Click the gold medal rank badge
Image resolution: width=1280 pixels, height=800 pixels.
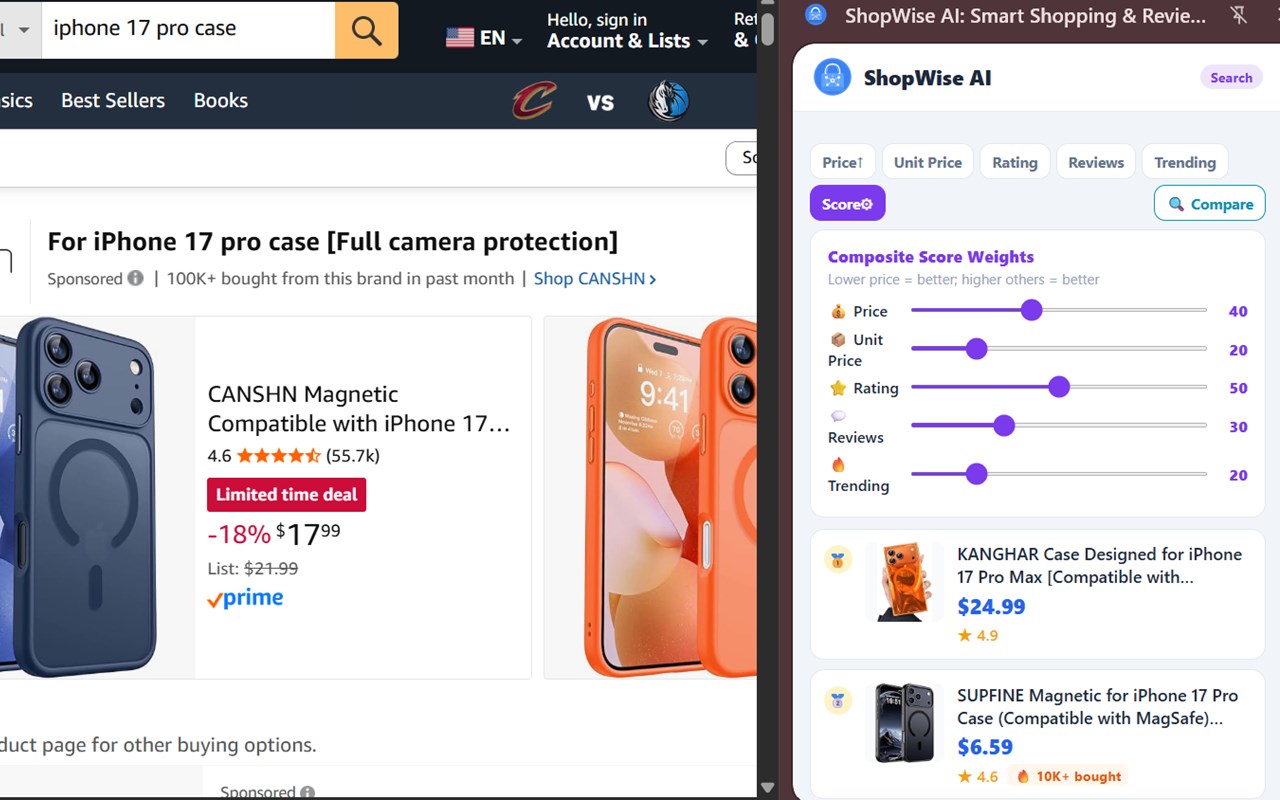pos(838,560)
